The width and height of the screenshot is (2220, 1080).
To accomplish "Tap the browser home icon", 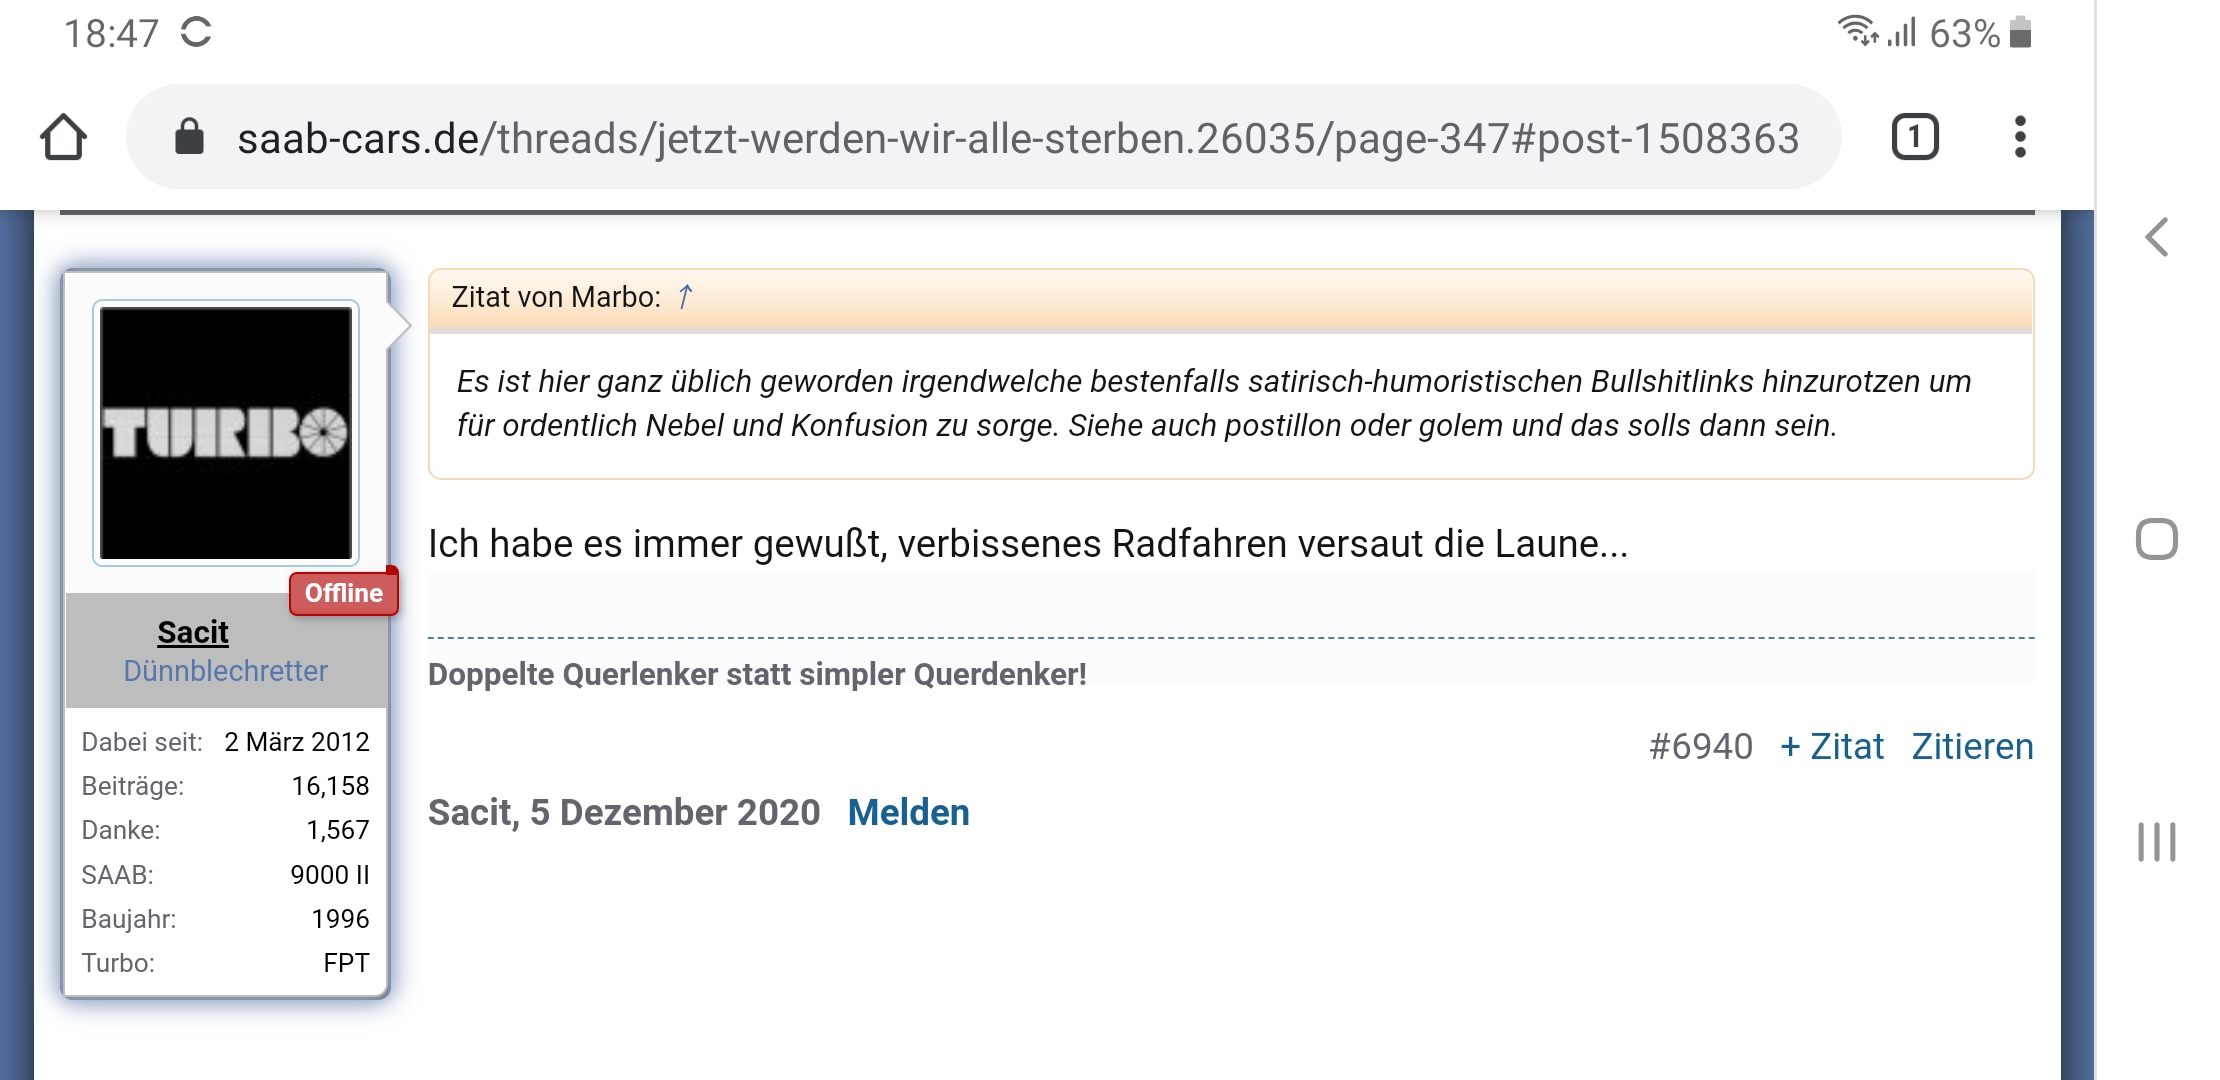I will coord(63,137).
